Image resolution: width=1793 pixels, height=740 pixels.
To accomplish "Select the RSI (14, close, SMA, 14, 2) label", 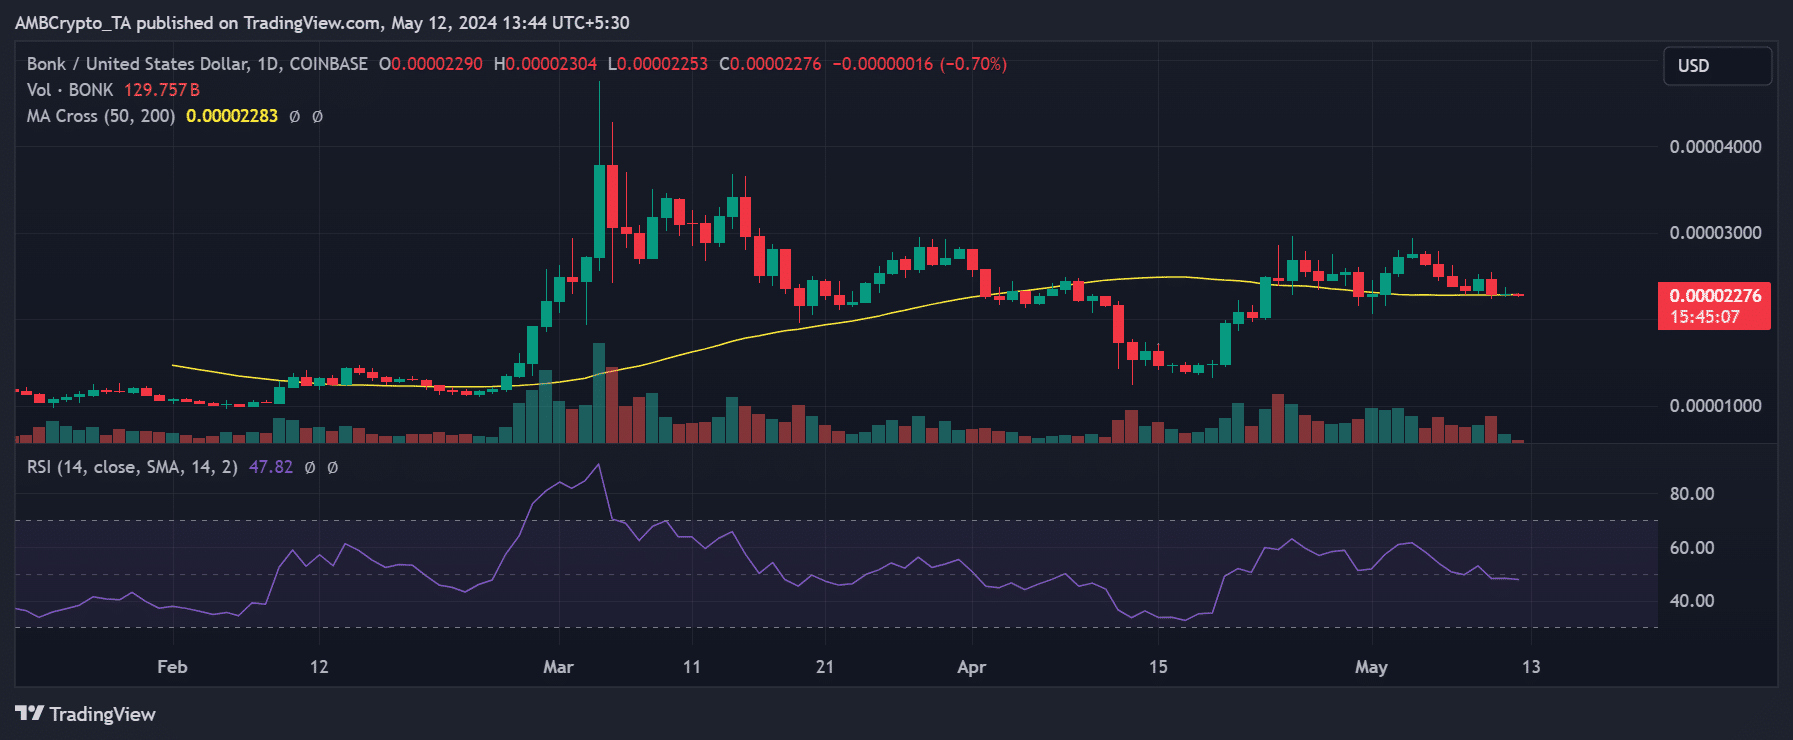I will point(132,467).
